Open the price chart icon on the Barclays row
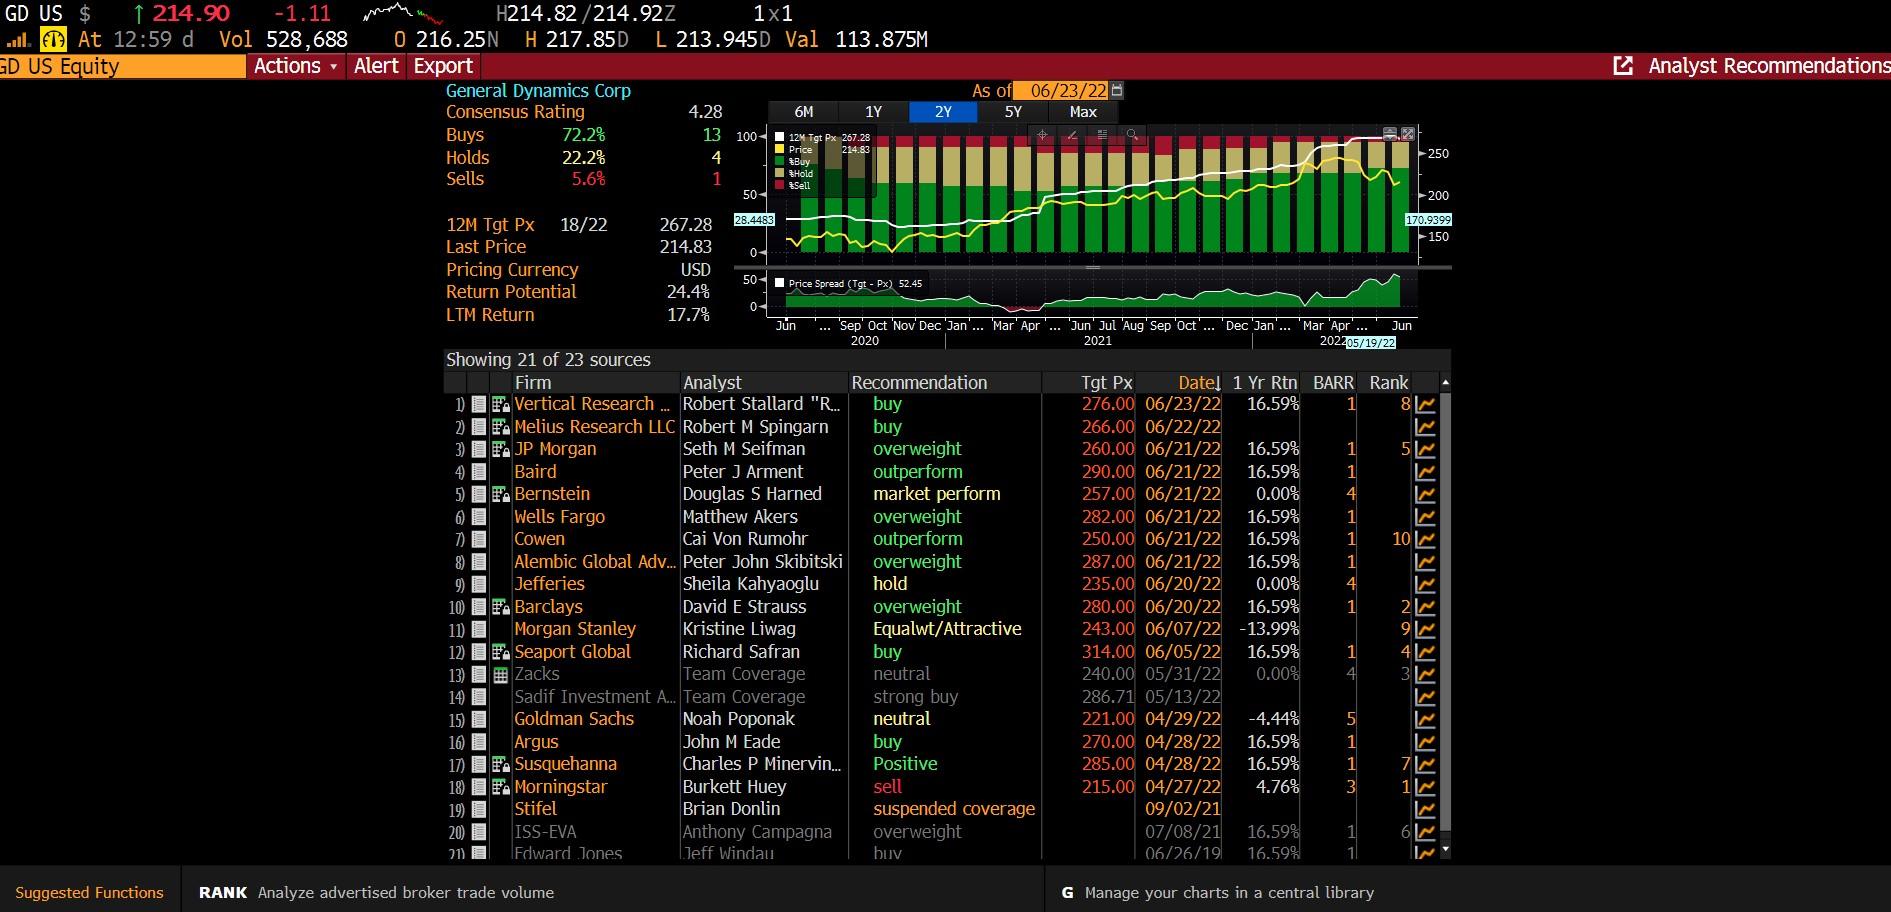This screenshot has width=1891, height=912. [x=1427, y=606]
